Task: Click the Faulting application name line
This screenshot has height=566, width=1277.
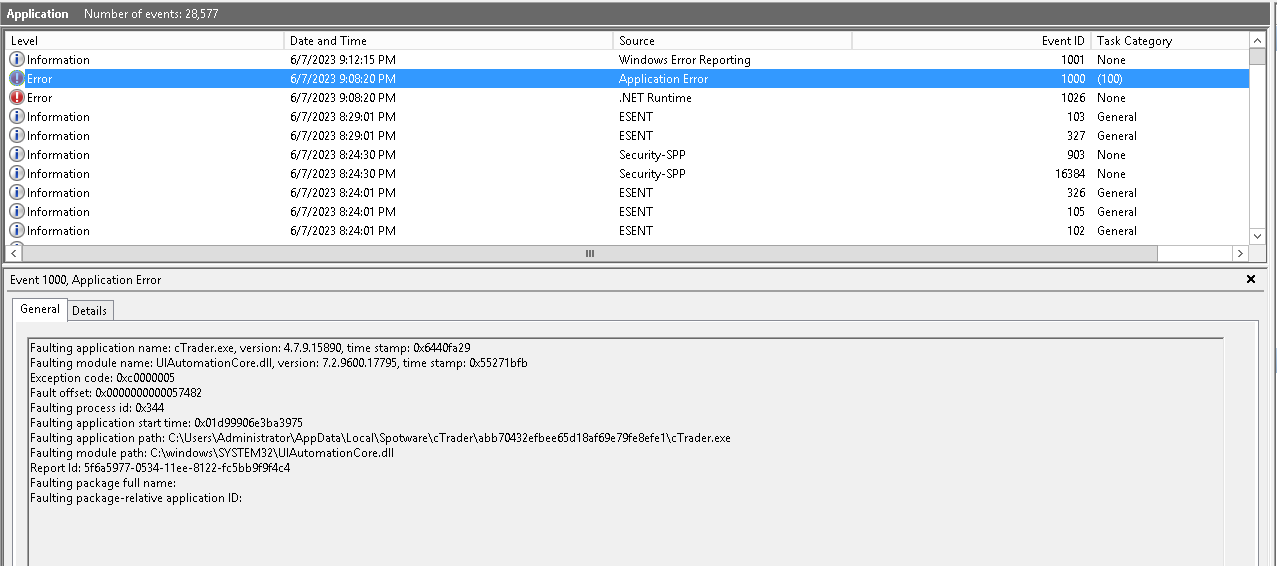Action: pos(250,348)
